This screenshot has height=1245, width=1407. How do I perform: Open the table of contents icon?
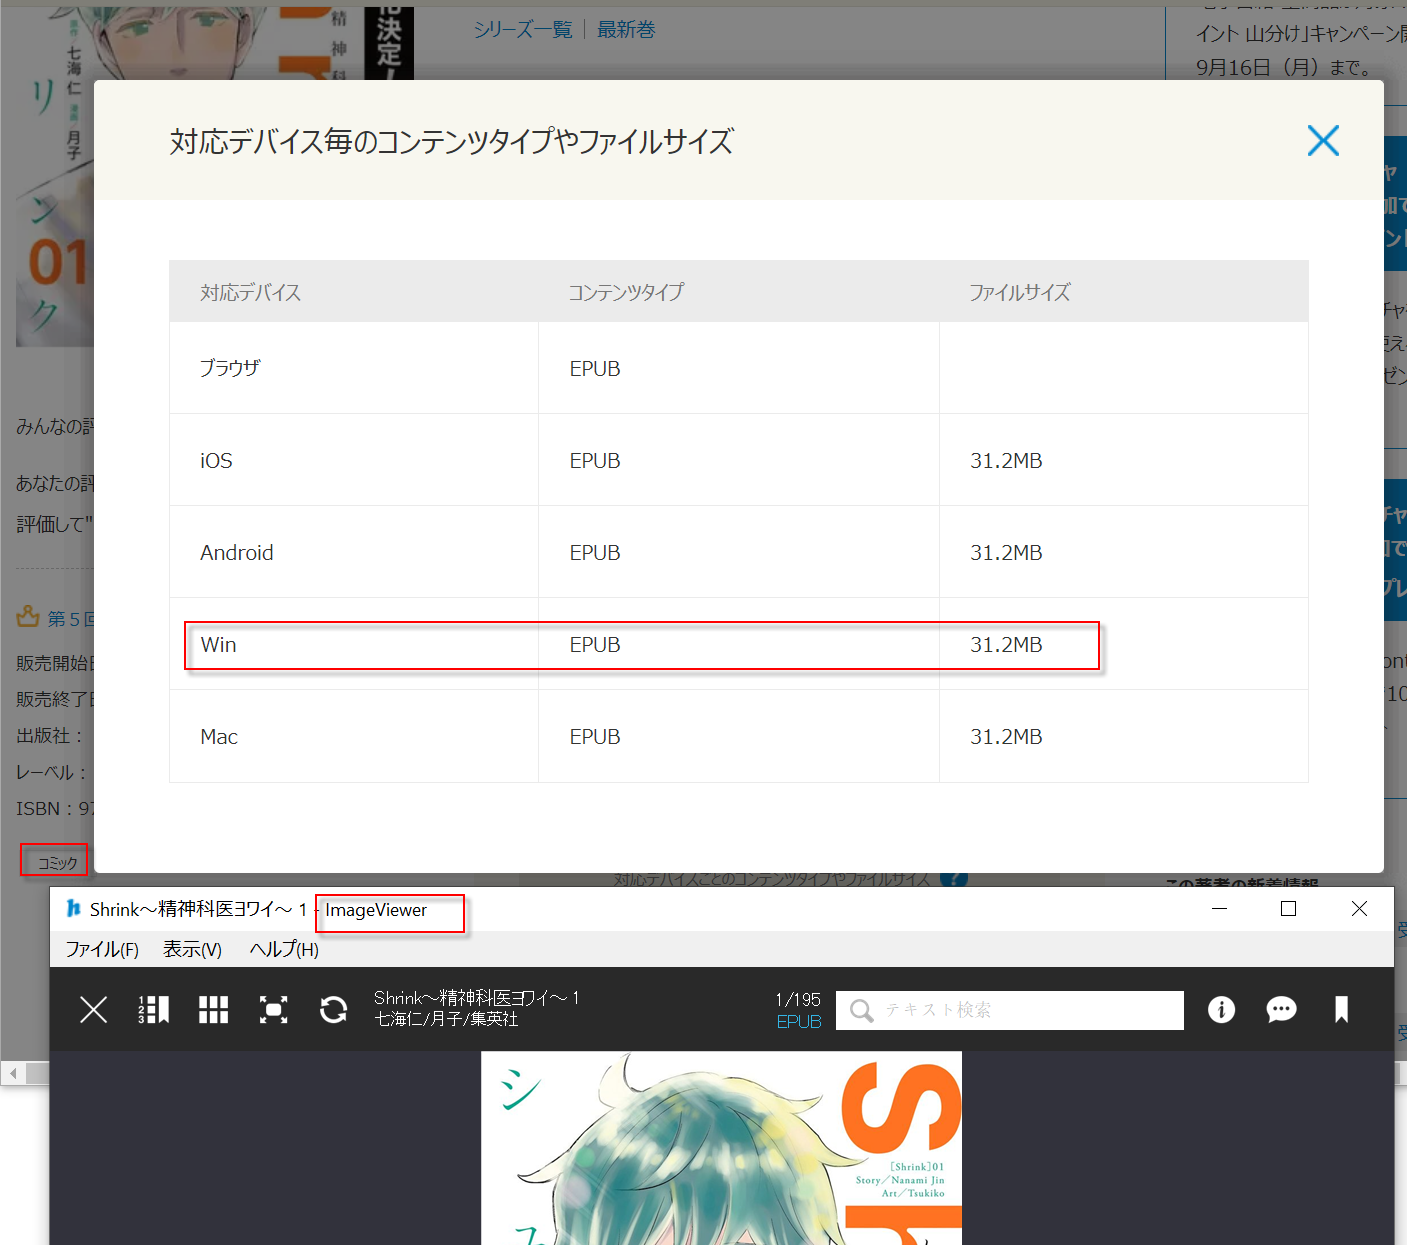point(153,1010)
